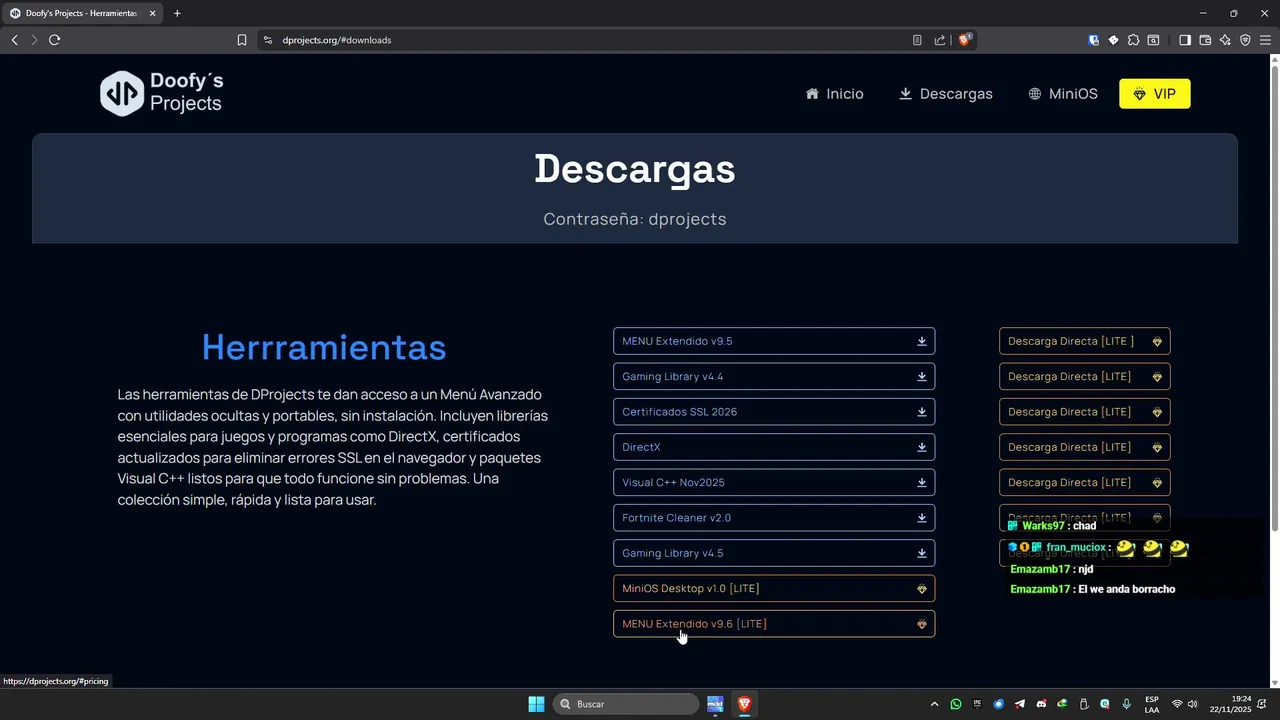Click download arrow icon on DirectX row
The height and width of the screenshot is (720, 1280).
click(x=922, y=447)
